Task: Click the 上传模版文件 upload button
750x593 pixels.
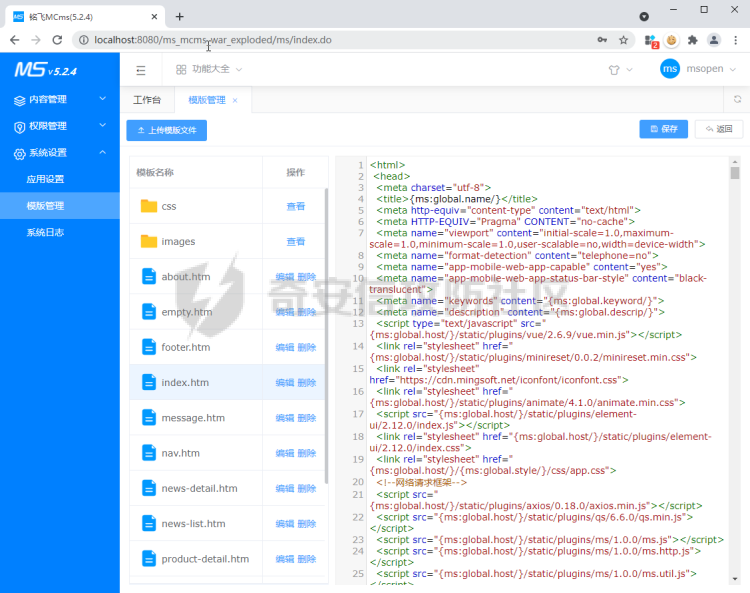Action: (x=166, y=130)
